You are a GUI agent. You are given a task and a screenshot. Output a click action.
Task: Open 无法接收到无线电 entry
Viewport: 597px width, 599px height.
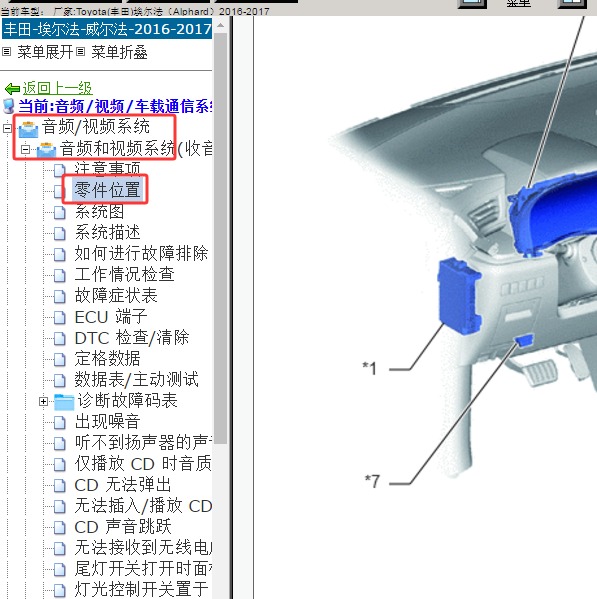pos(143,548)
